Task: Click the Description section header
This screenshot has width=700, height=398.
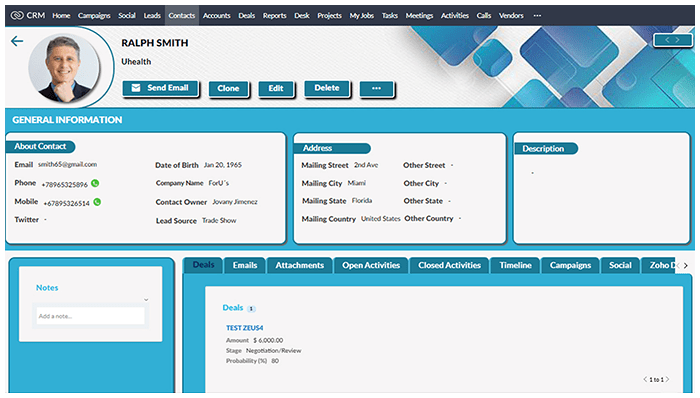Action: [546, 149]
